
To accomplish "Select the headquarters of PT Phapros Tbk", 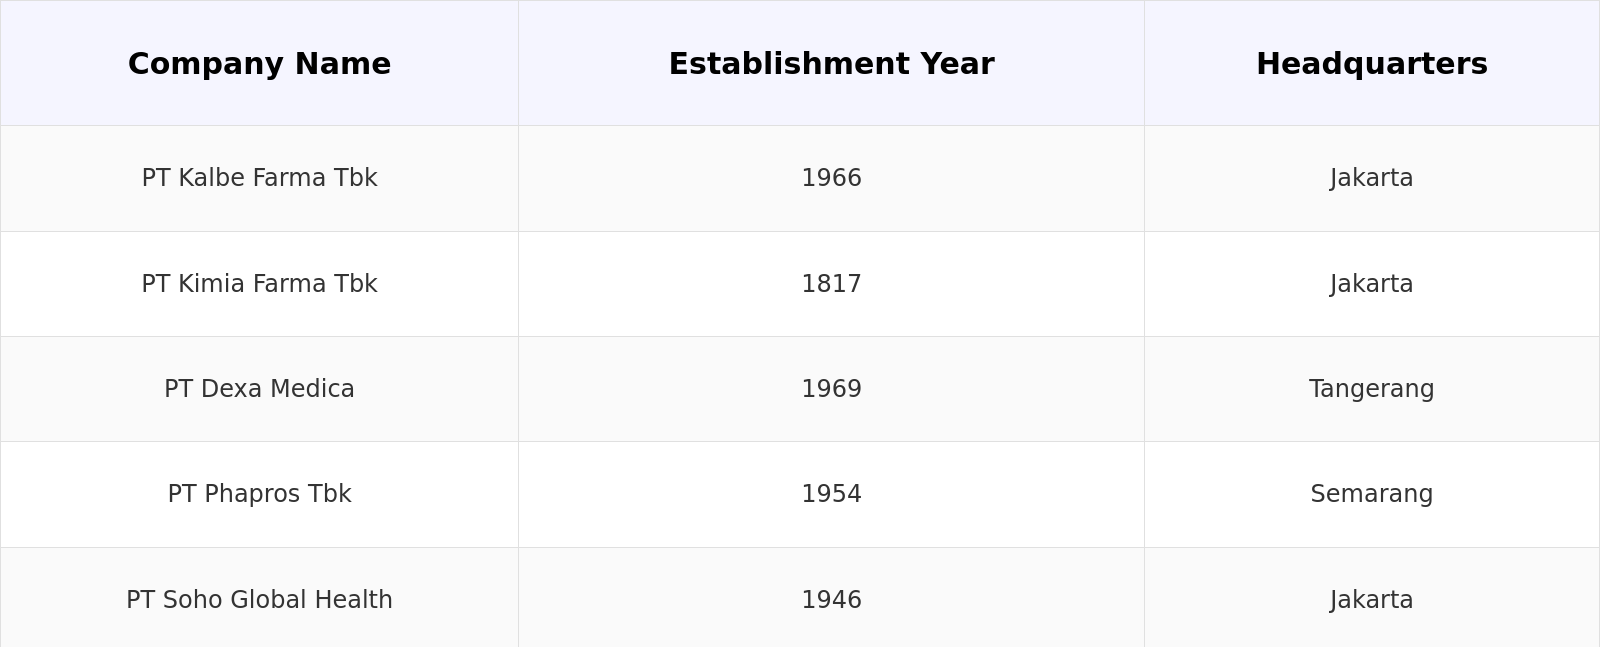I will [1371, 494].
